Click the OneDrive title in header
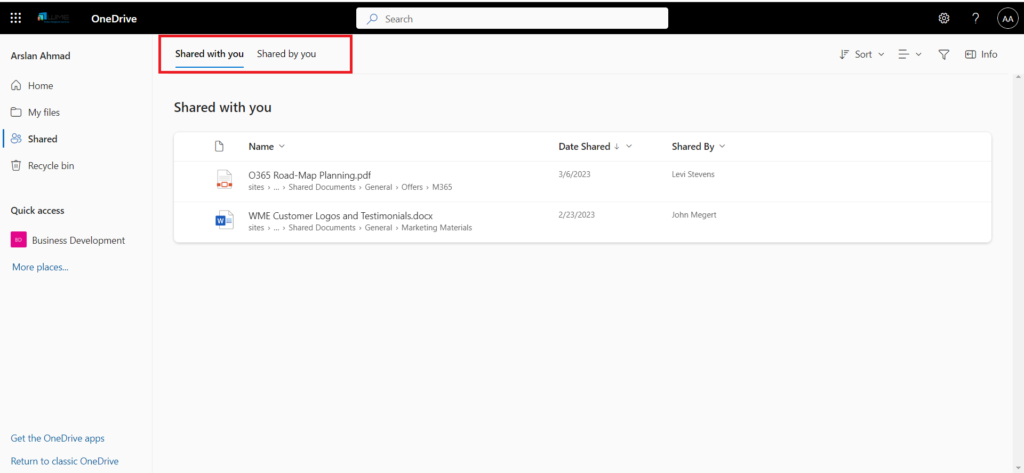 tap(114, 18)
